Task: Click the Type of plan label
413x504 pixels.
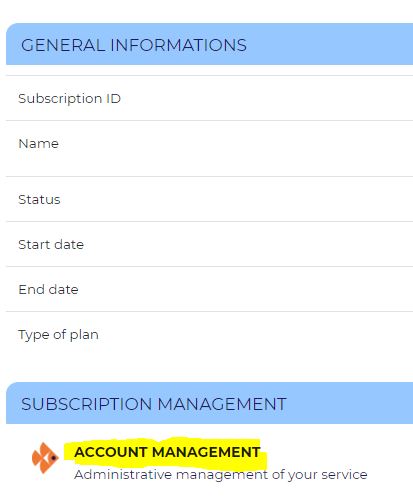Action: click(x=58, y=335)
